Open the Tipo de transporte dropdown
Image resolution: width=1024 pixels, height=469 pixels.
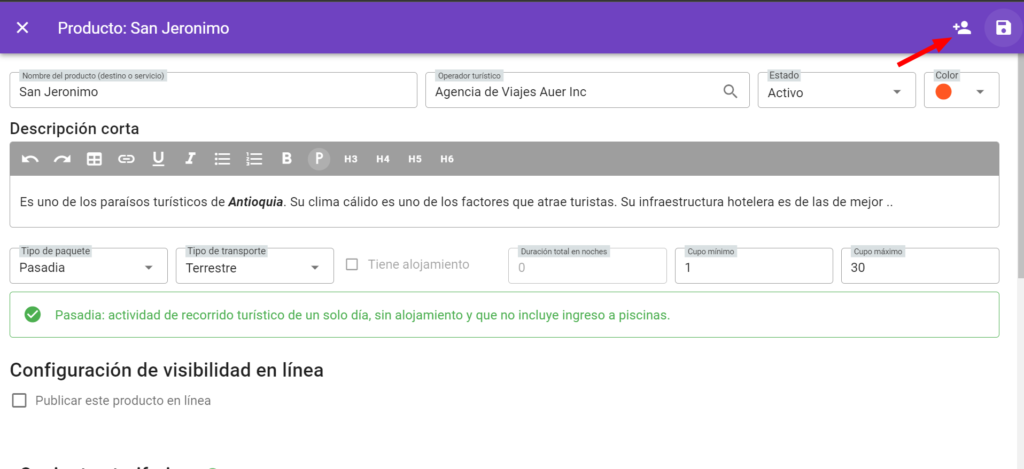coord(255,266)
